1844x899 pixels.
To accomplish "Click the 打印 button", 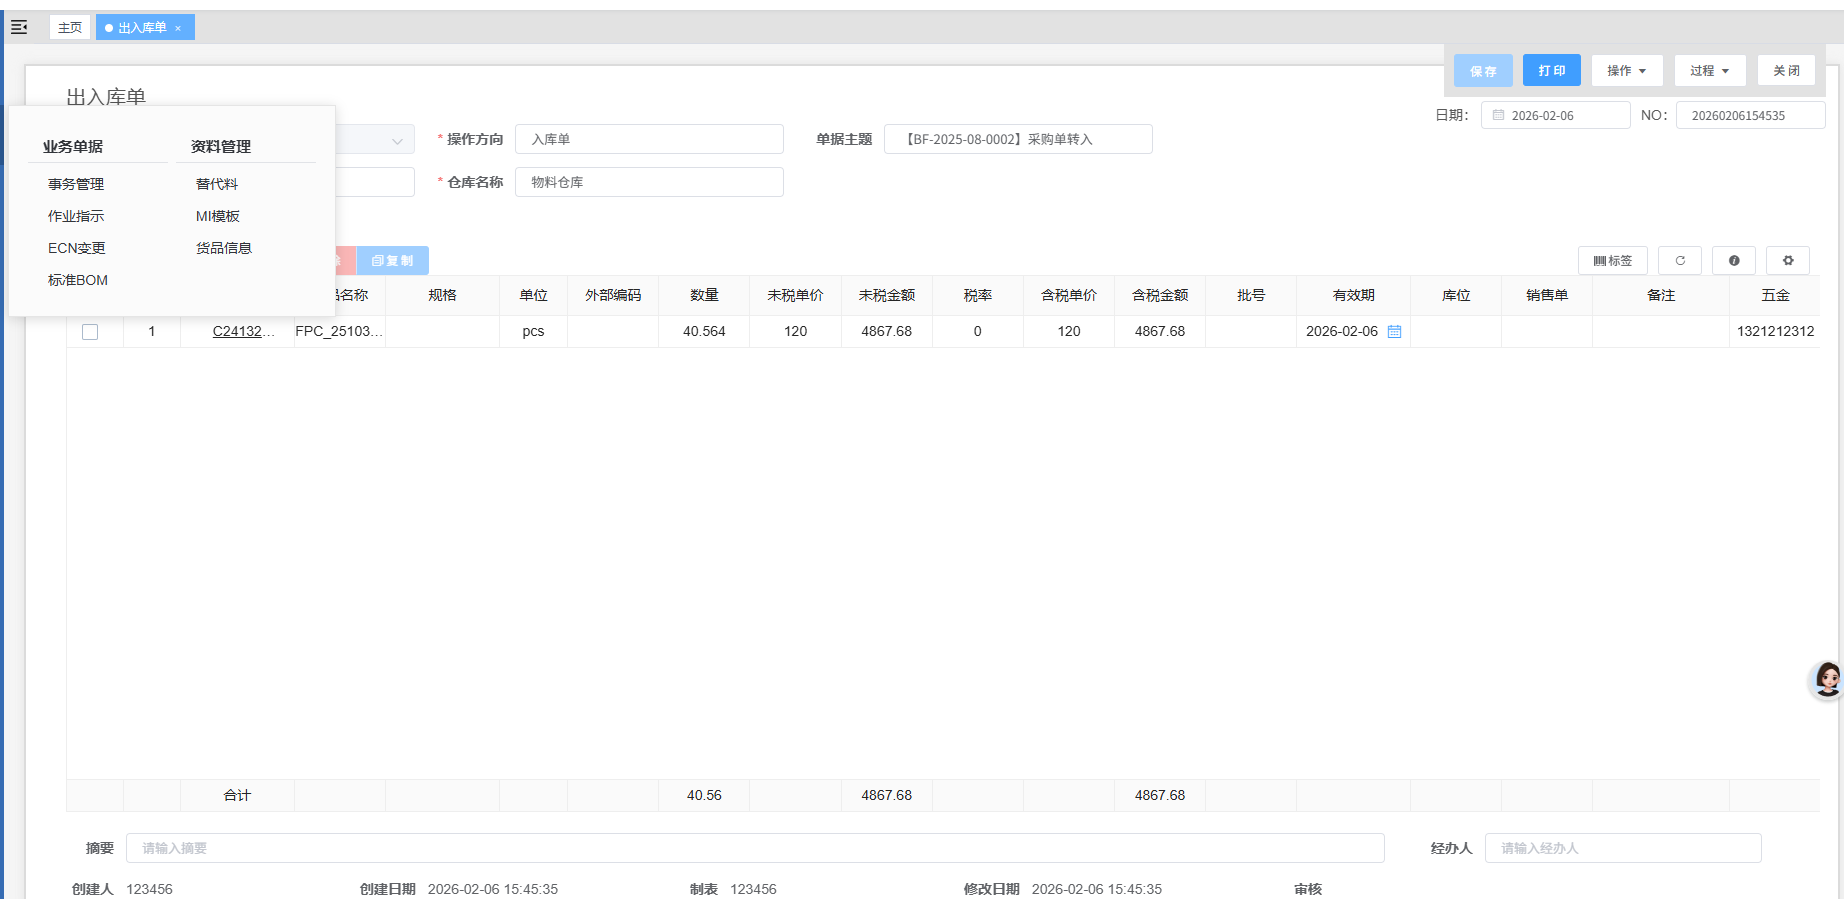I will (x=1551, y=71).
